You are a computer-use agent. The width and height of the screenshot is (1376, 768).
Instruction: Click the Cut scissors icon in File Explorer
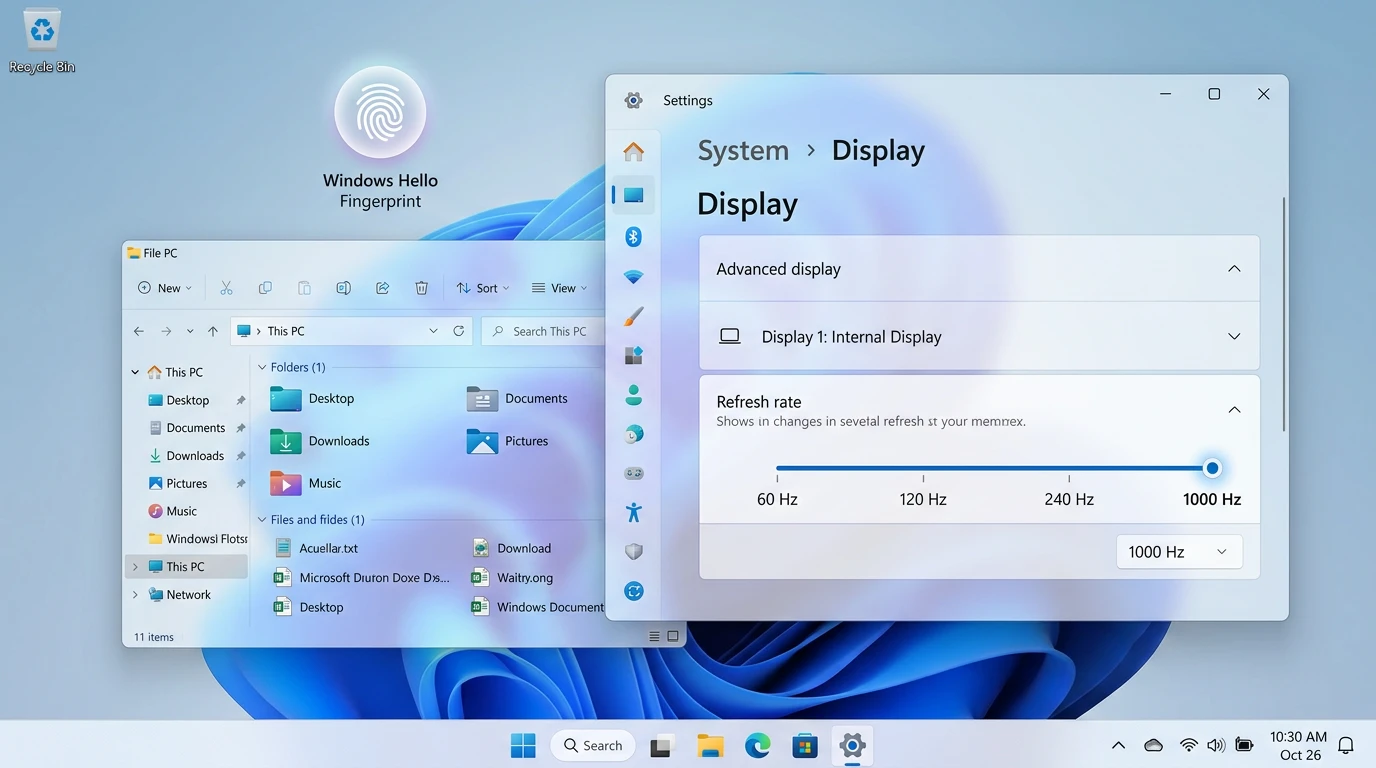(226, 288)
